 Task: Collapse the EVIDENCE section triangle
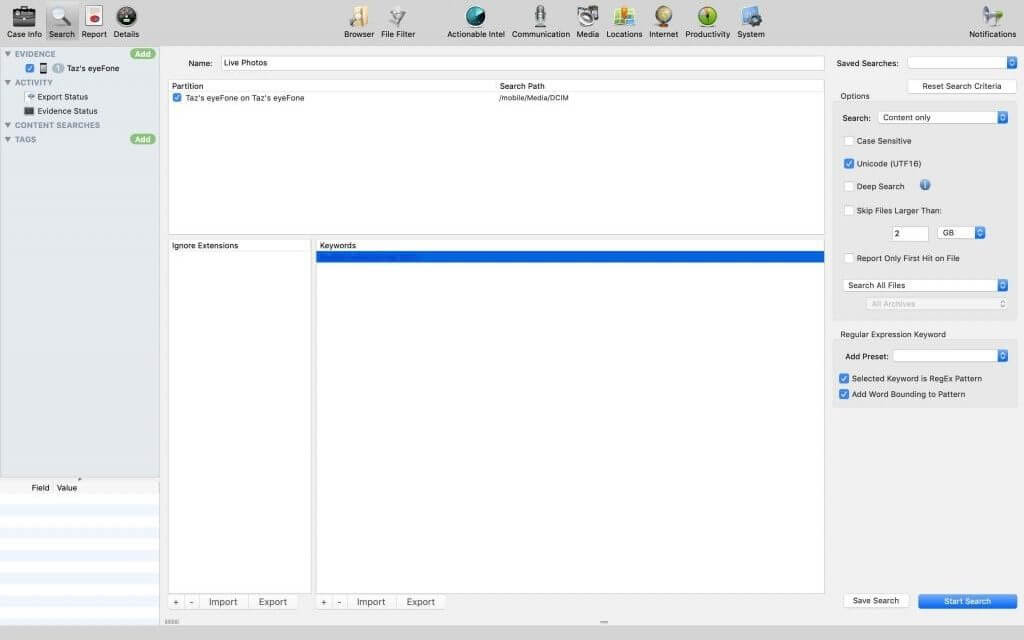[x=8, y=54]
